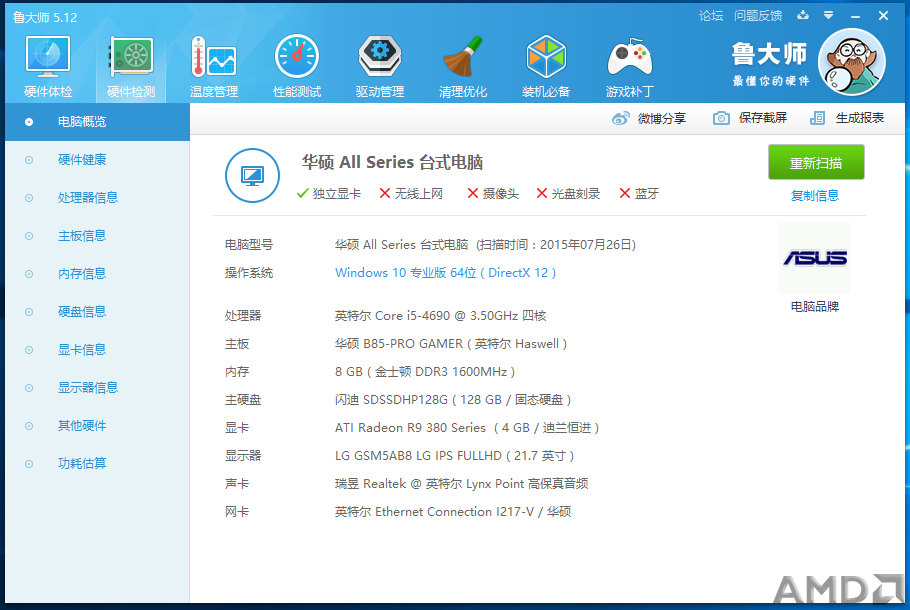Click the 鲁大师 mascot avatar
Image resolution: width=910 pixels, height=610 pixels.
point(851,62)
